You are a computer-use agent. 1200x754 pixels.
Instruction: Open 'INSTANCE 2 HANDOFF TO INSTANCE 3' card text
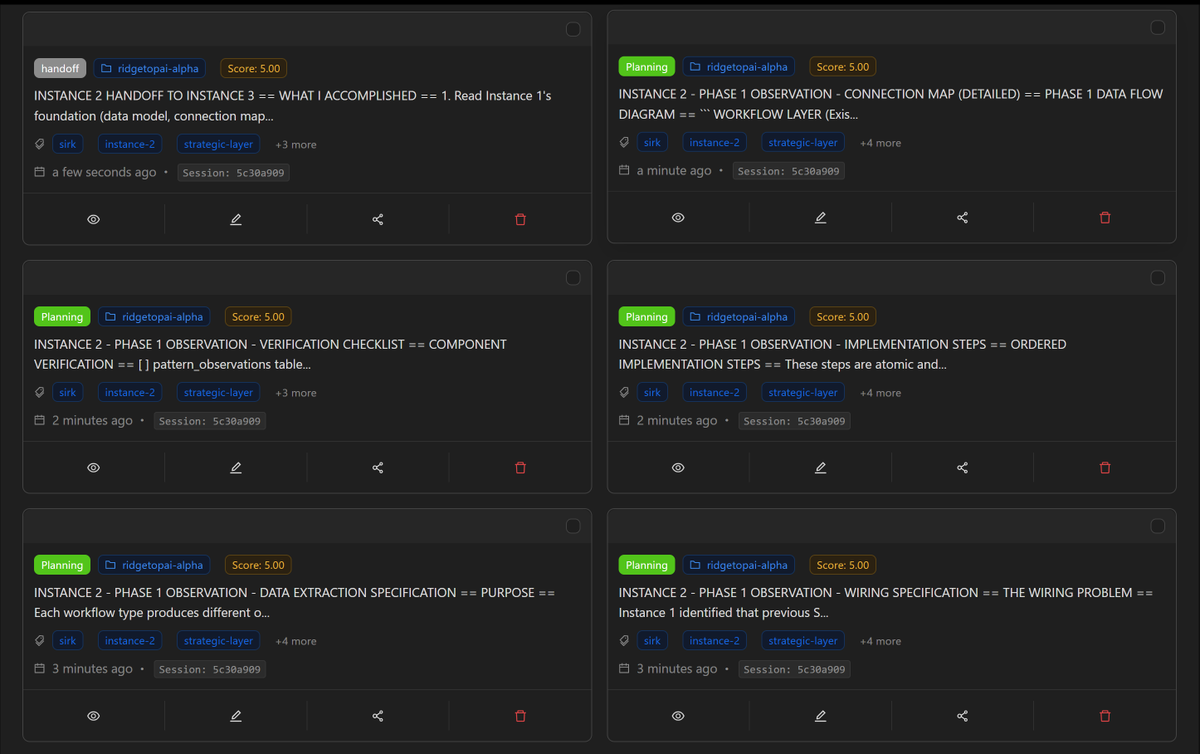coord(293,106)
